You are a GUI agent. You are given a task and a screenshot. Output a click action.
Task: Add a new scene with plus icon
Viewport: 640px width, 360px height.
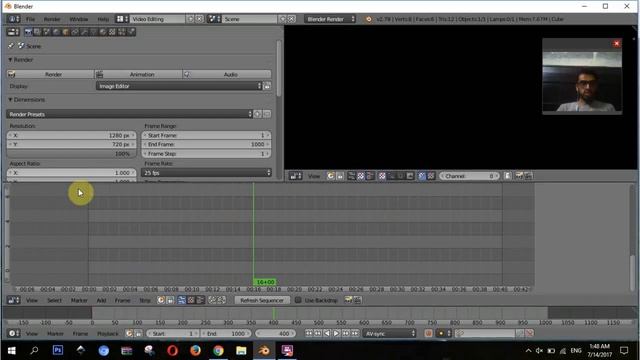pyautogui.click(x=282, y=19)
